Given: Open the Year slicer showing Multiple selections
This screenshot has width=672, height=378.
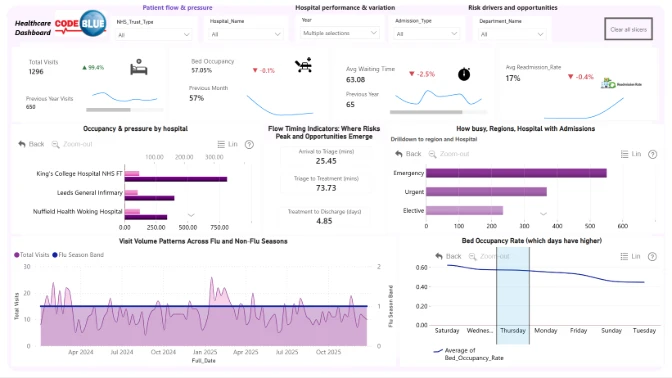Looking at the screenshot, I should coord(339,33).
